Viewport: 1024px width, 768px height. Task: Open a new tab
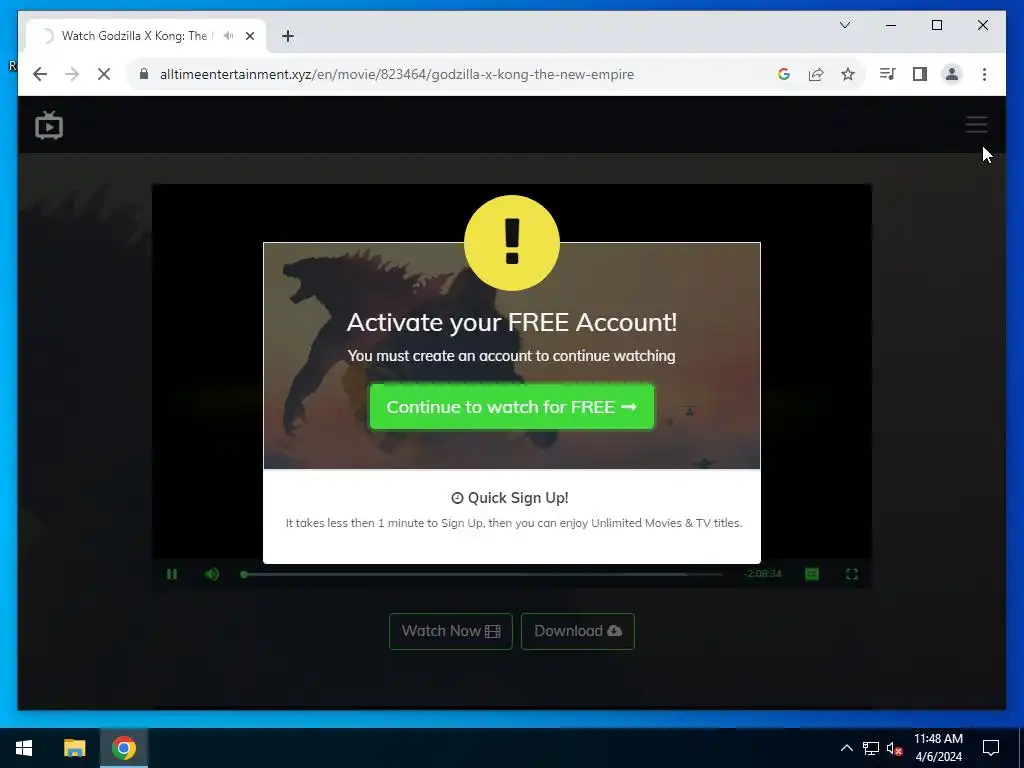[288, 36]
